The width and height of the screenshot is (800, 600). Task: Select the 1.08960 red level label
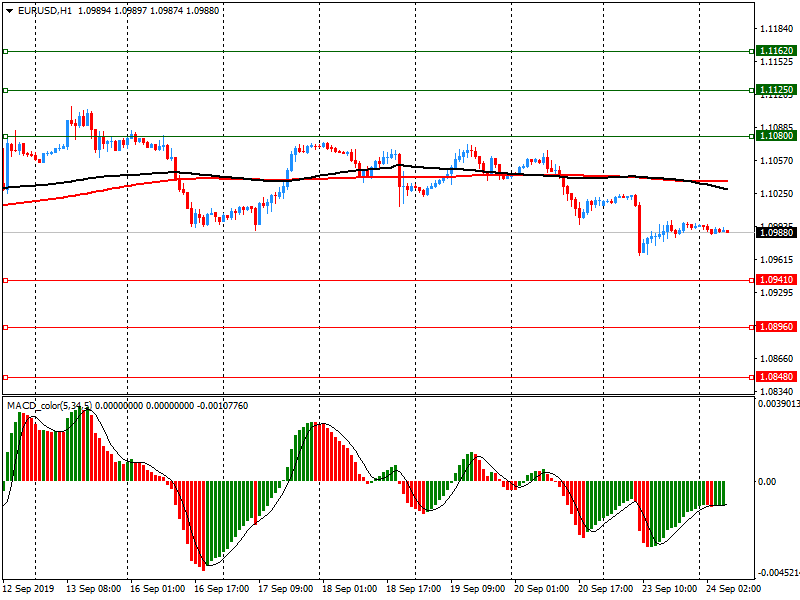point(777,327)
